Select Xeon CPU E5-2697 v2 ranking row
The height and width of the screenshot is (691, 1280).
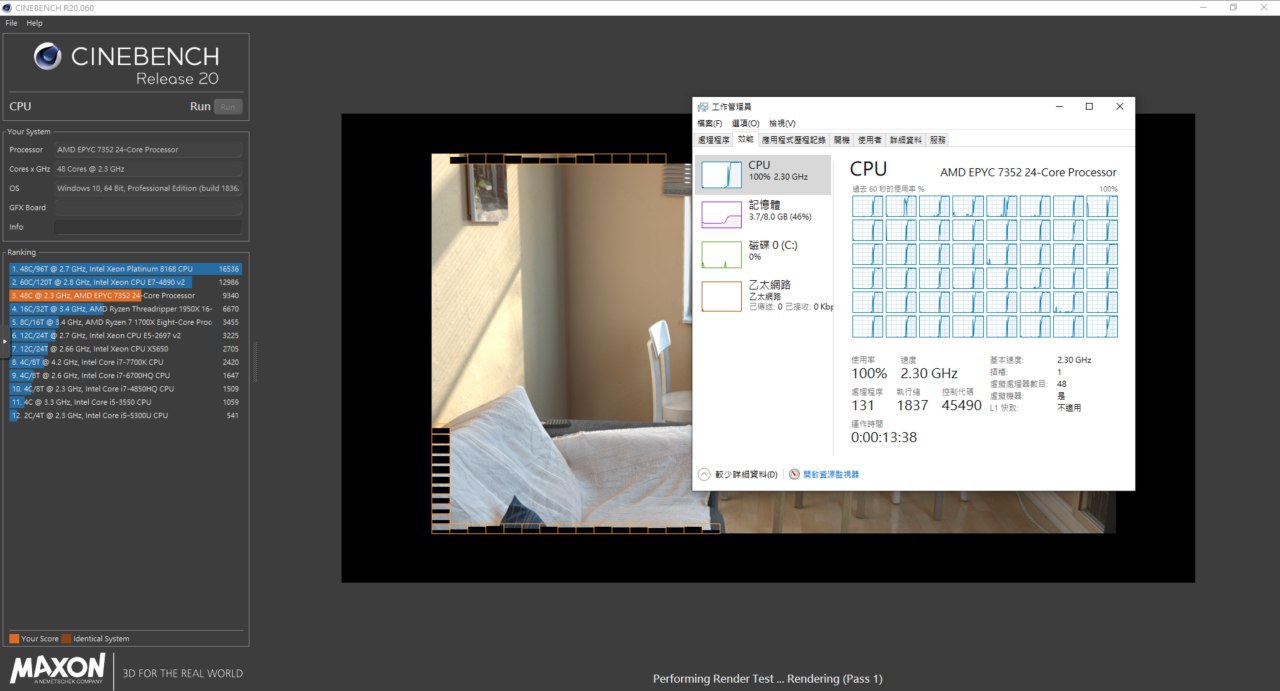click(125, 336)
